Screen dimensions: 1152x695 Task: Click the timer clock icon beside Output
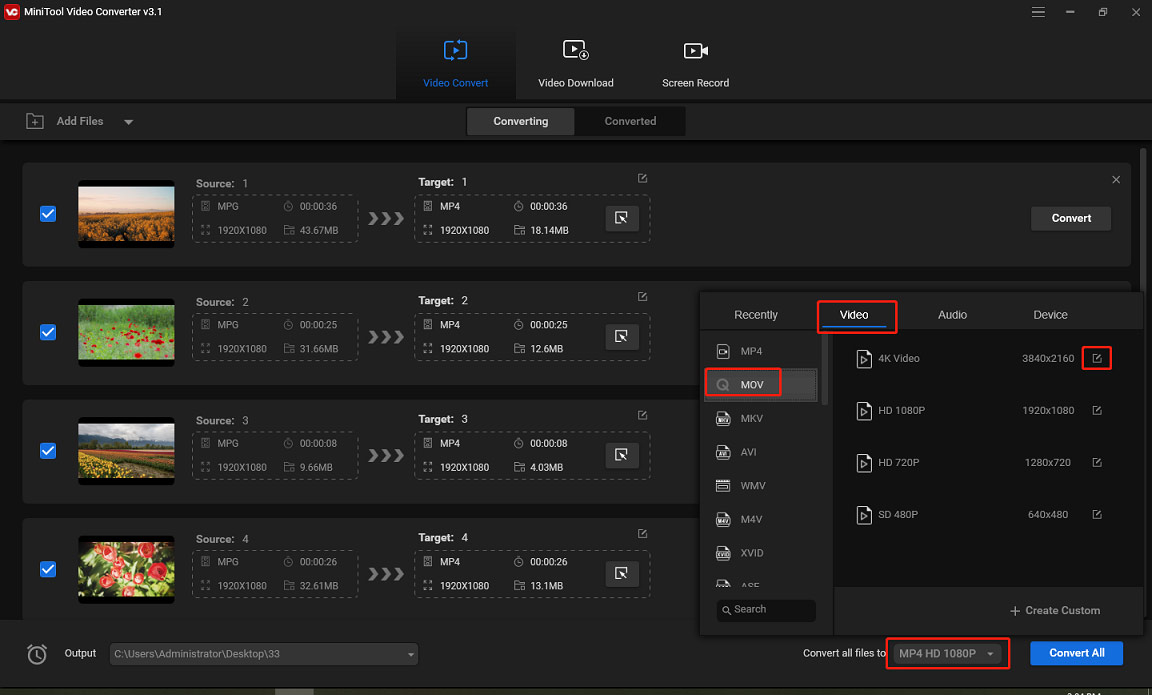tap(37, 654)
